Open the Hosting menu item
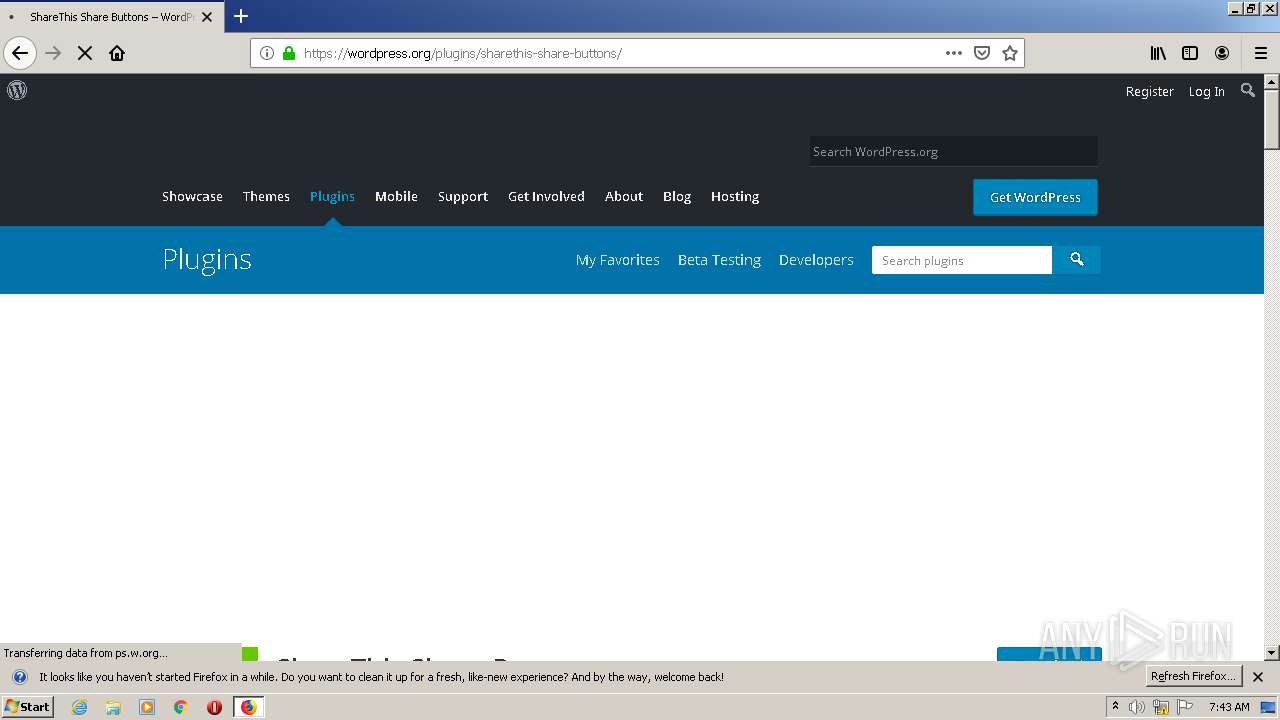The width and height of the screenshot is (1280, 720). click(x=735, y=197)
